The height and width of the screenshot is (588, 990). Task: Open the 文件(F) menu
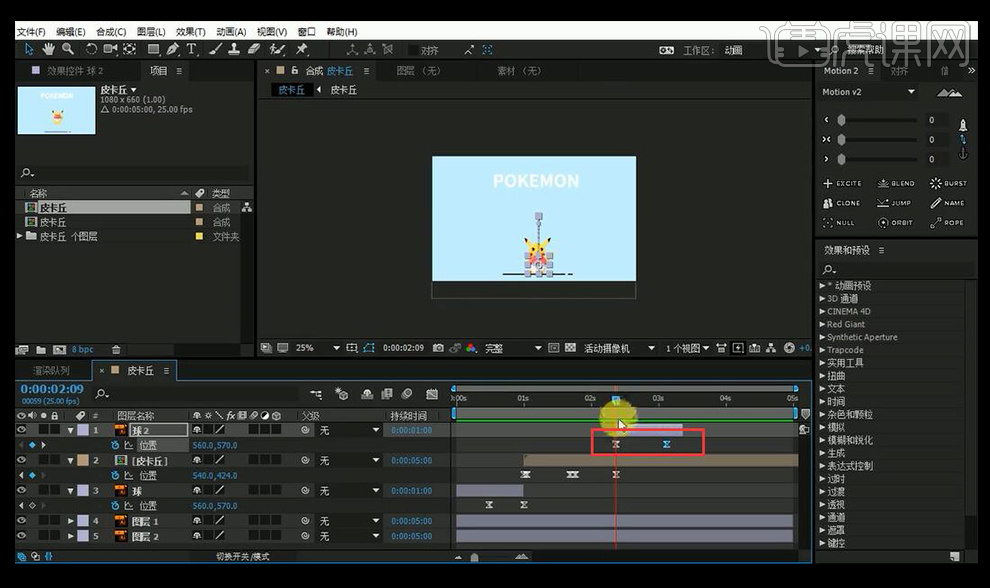click(x=31, y=32)
